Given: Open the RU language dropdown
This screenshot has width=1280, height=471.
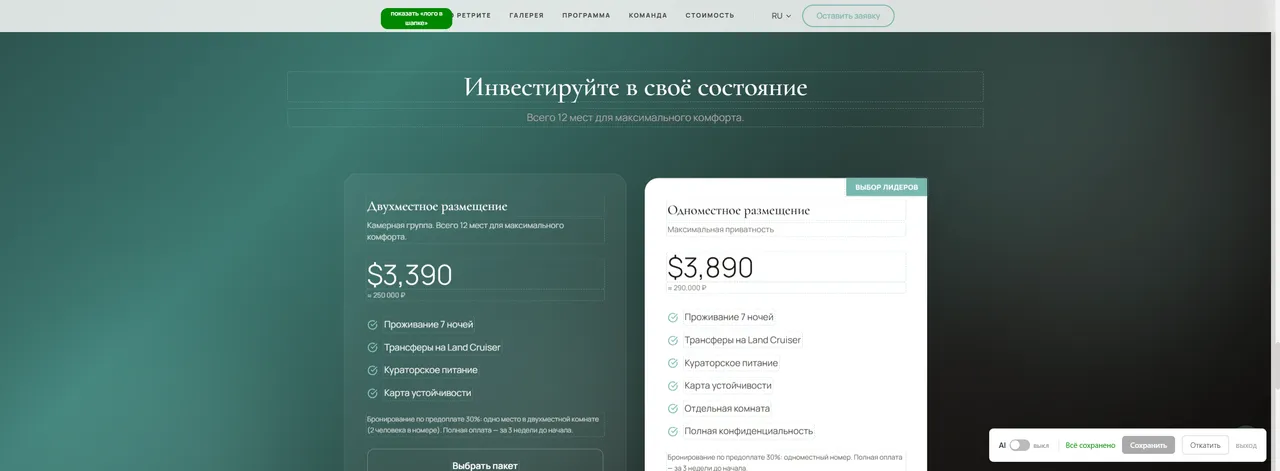Looking at the screenshot, I should (781, 16).
